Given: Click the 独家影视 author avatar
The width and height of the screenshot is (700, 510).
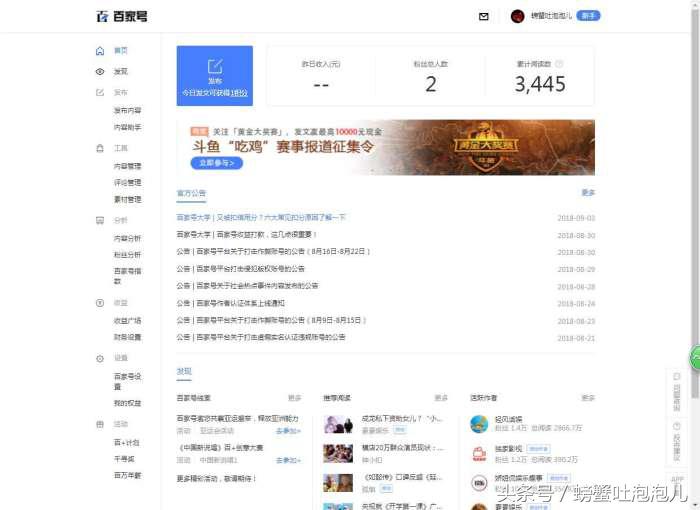Looking at the screenshot, I should click(479, 453).
